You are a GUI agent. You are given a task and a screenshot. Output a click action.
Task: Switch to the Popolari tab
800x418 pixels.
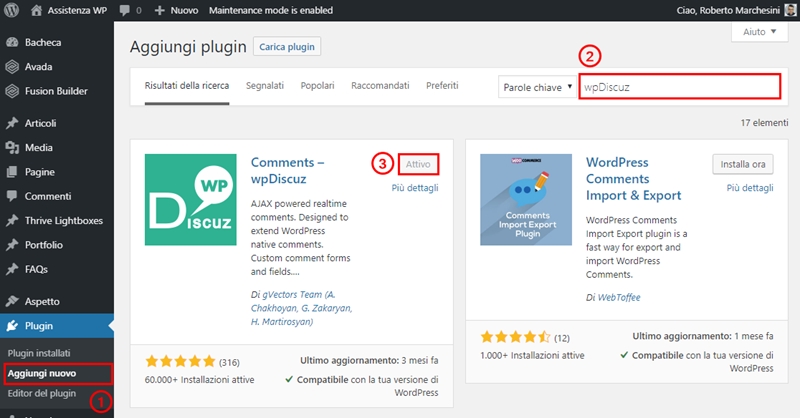pos(317,86)
